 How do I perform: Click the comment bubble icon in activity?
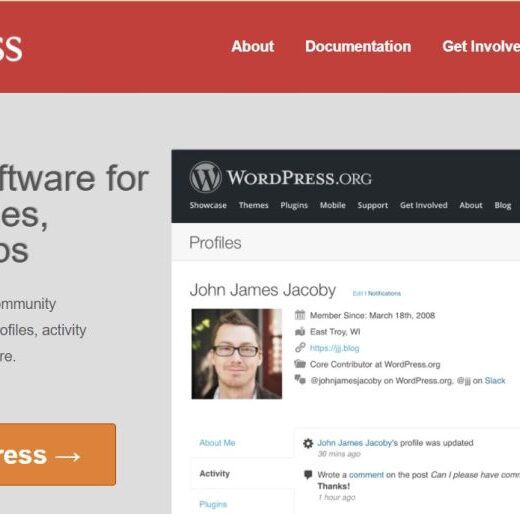[308, 474]
